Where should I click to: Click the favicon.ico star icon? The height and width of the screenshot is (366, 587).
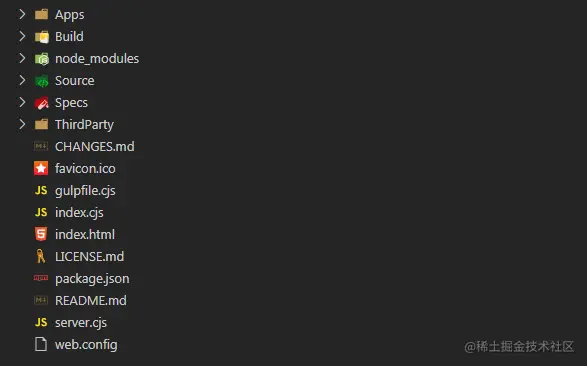point(41,168)
